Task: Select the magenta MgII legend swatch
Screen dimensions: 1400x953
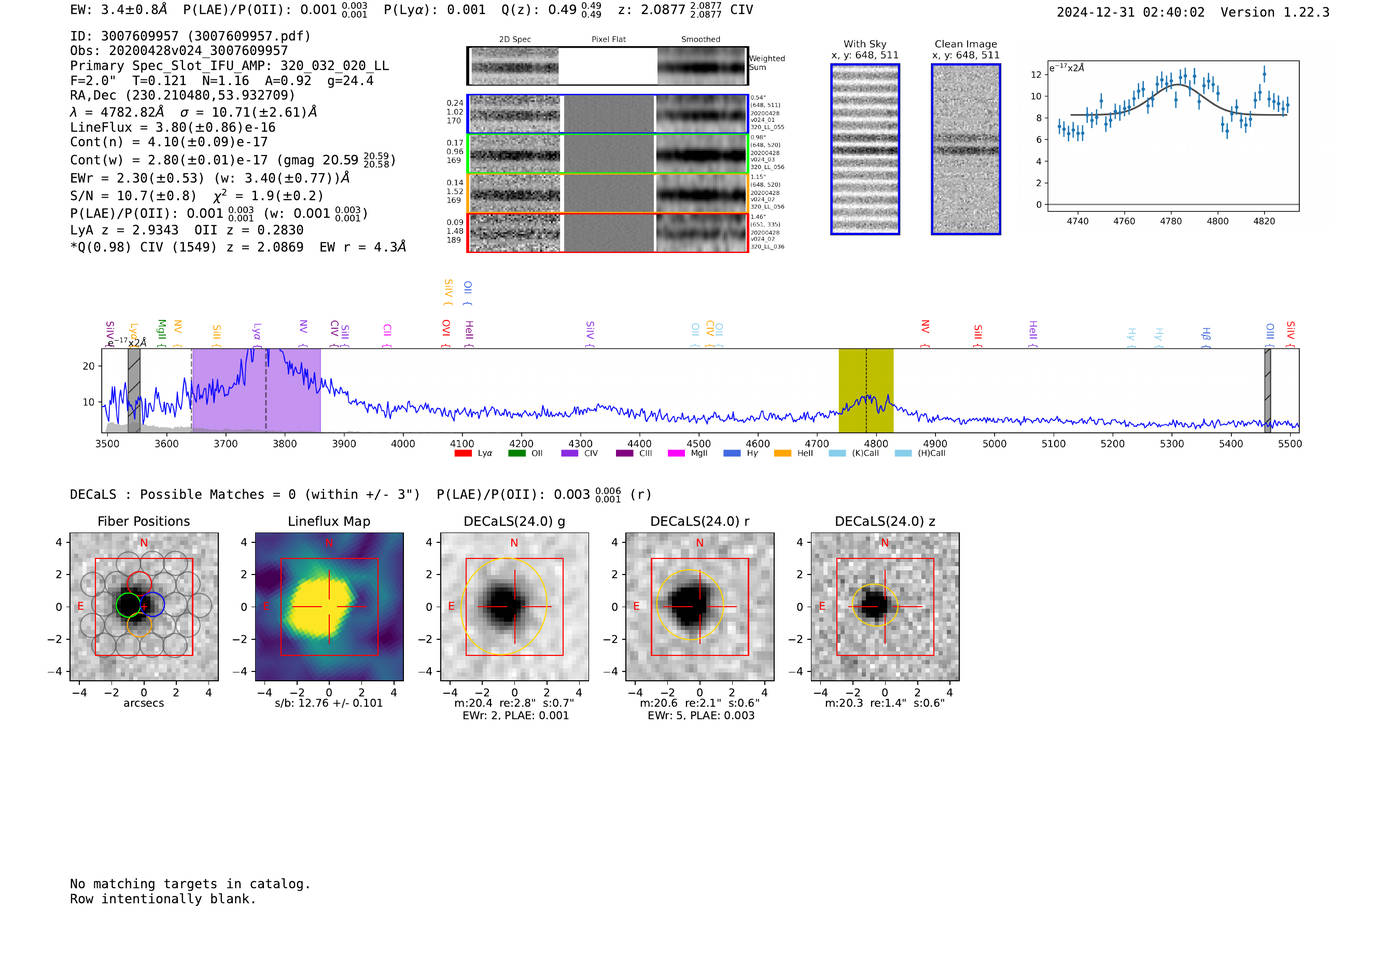Action: click(x=676, y=453)
